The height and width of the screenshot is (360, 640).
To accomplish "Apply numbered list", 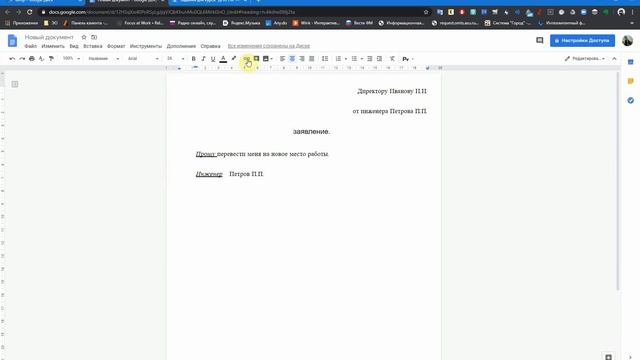I will click(x=338, y=59).
